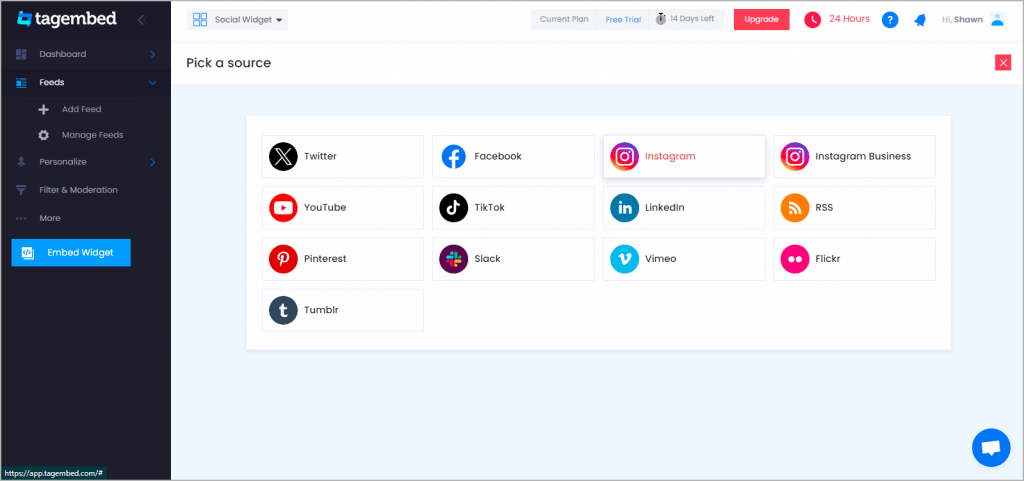Screen dimensions: 1024x481
Task: Choose Instagram Business as the source
Action: [x=854, y=157]
